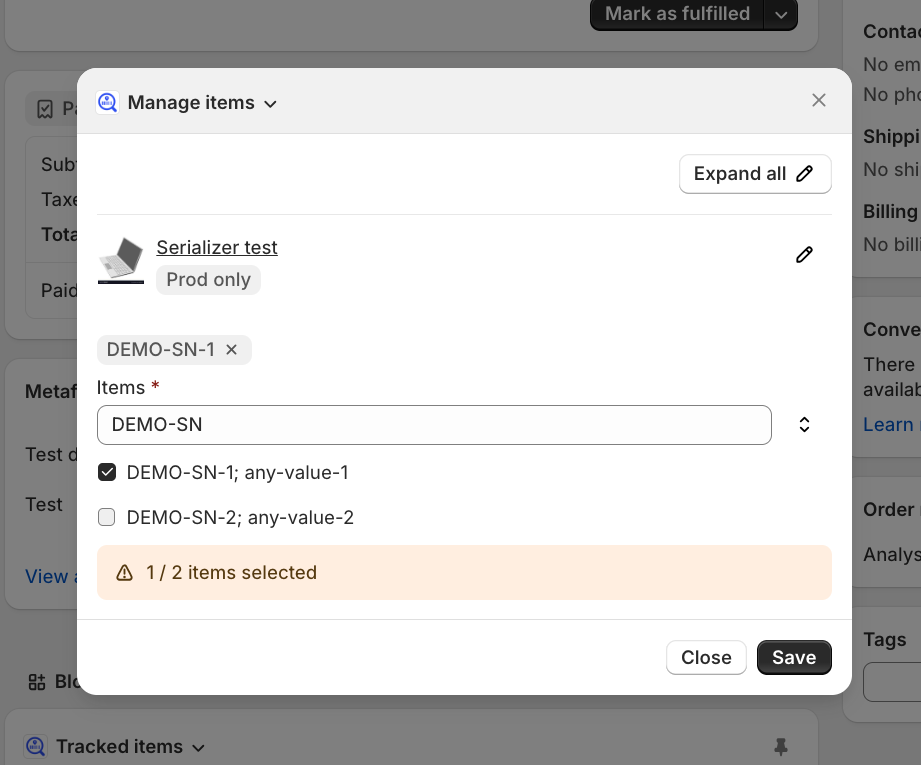Check the DEMO-SN-2; any-value-2 checkbox
921x765 pixels.
(x=107, y=517)
